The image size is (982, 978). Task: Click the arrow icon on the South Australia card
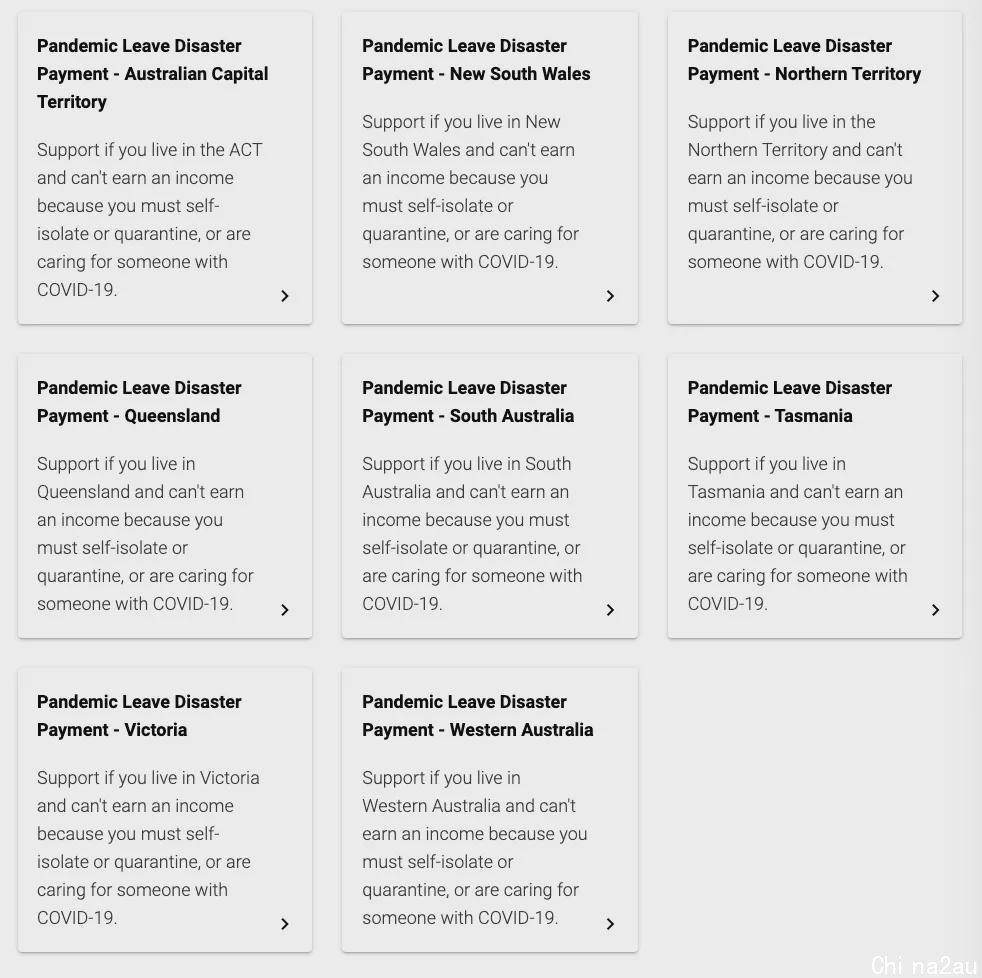pos(611,610)
